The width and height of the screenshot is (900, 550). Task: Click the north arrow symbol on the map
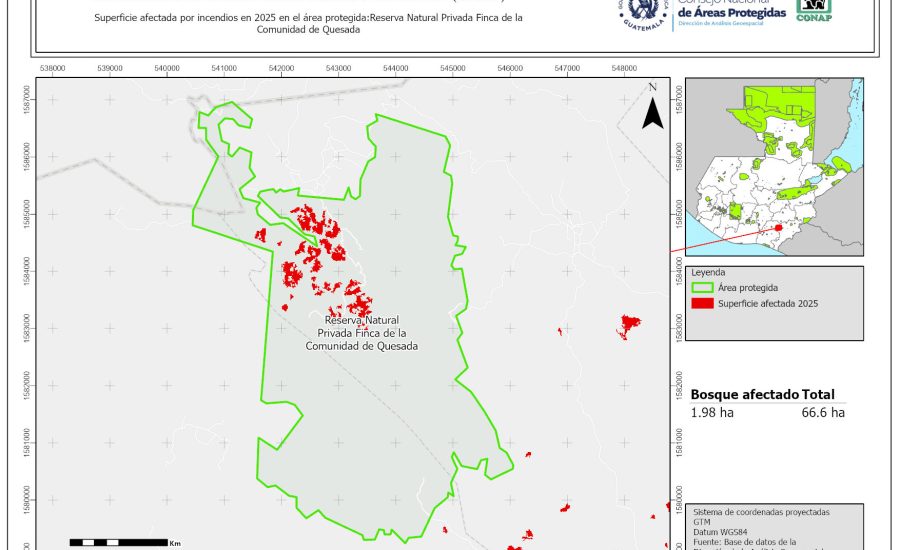[x=652, y=111]
